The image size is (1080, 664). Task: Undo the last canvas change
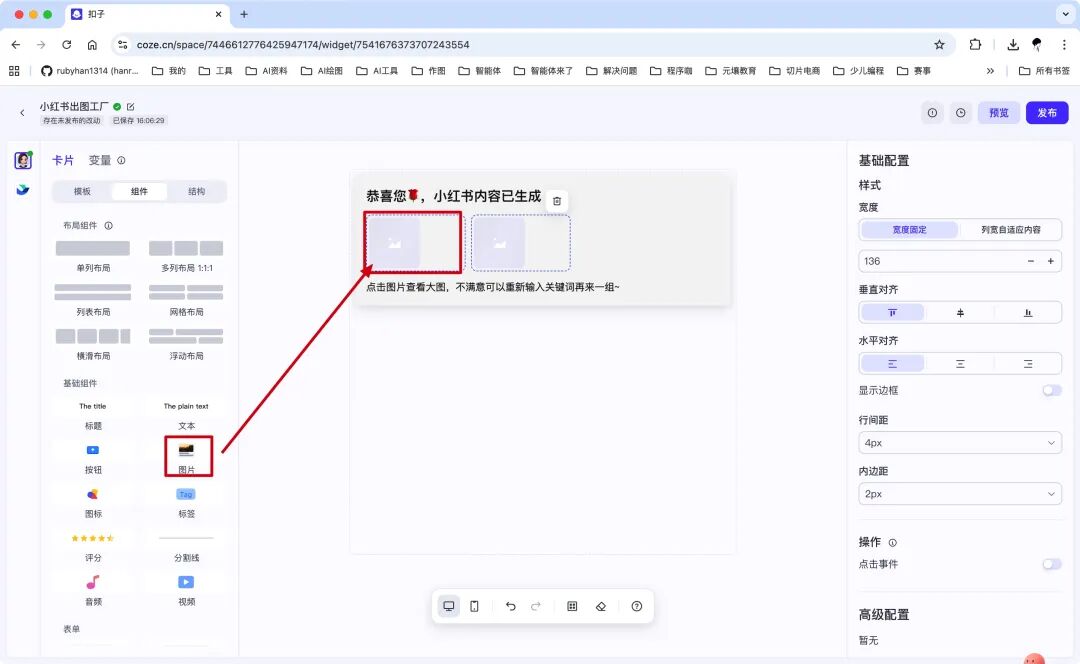tap(510, 606)
